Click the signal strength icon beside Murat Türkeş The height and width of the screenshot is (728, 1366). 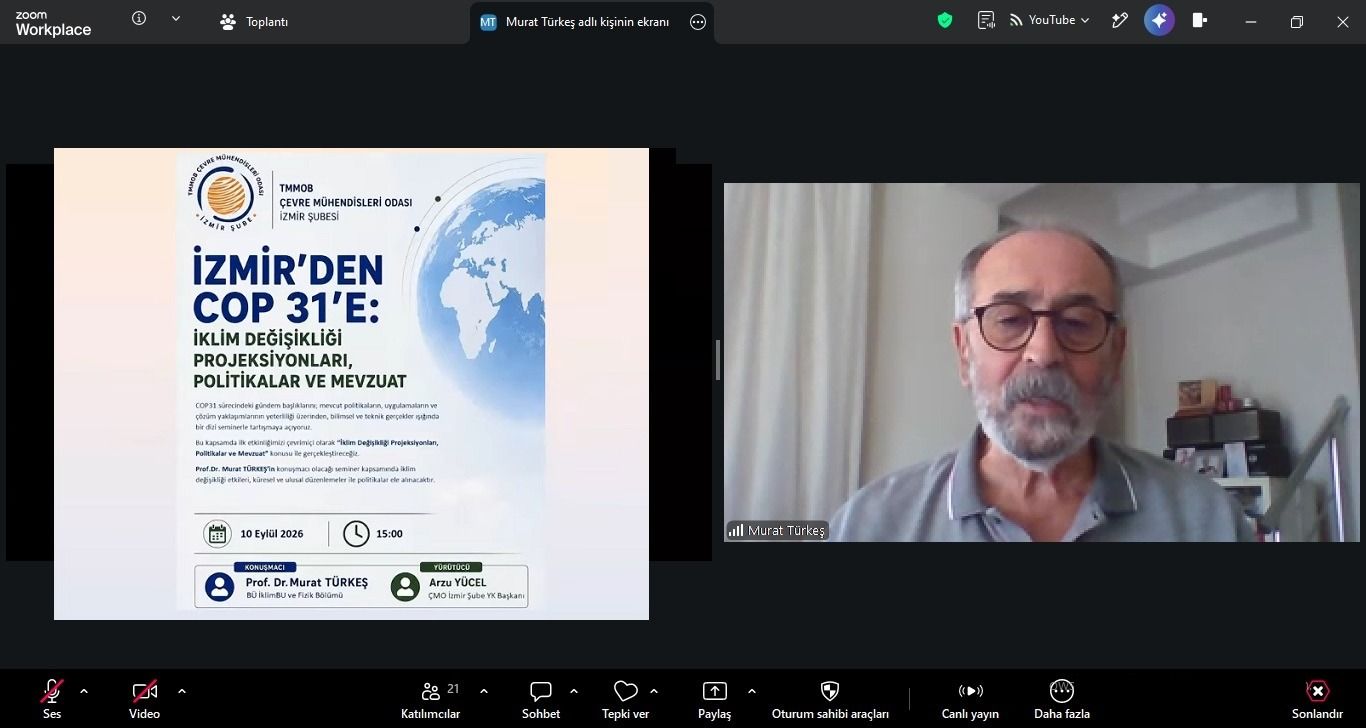click(x=736, y=531)
